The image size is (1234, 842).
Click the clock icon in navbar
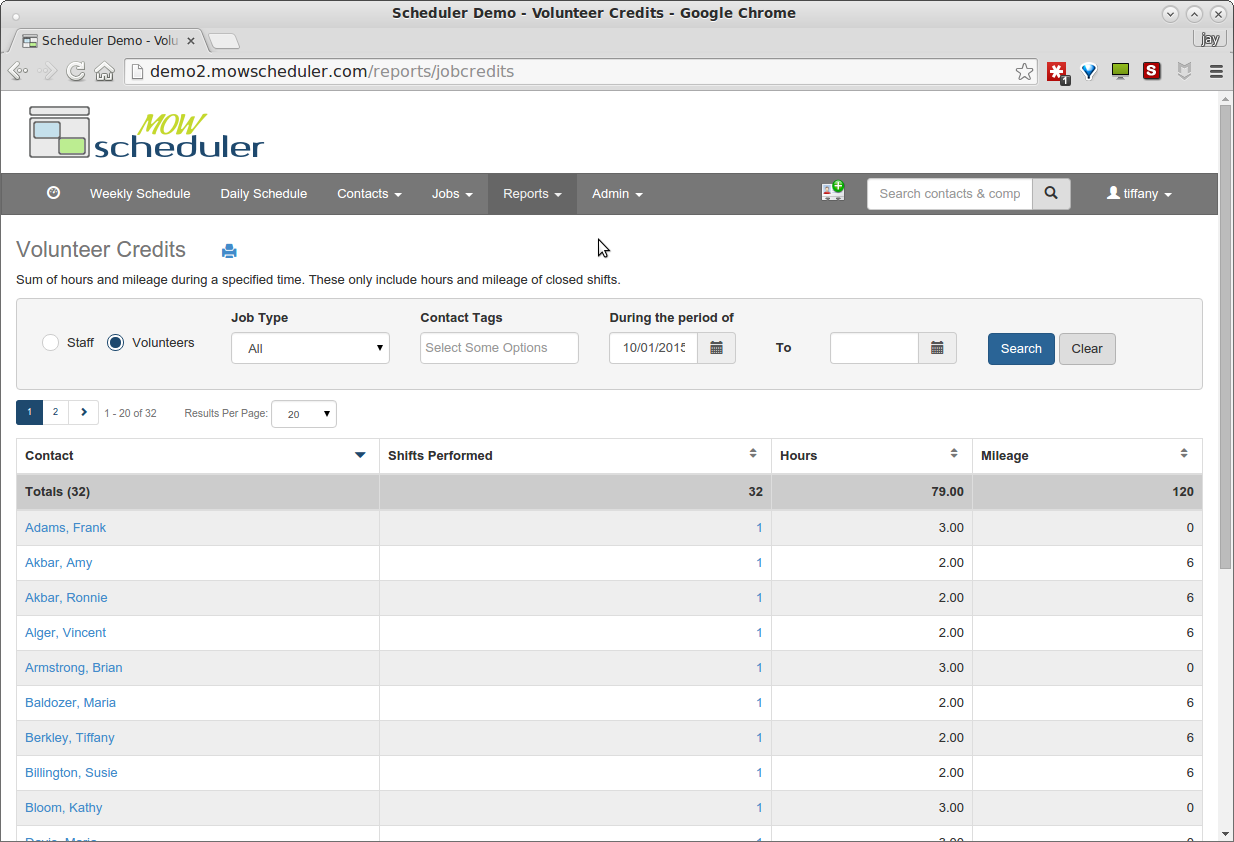click(54, 193)
